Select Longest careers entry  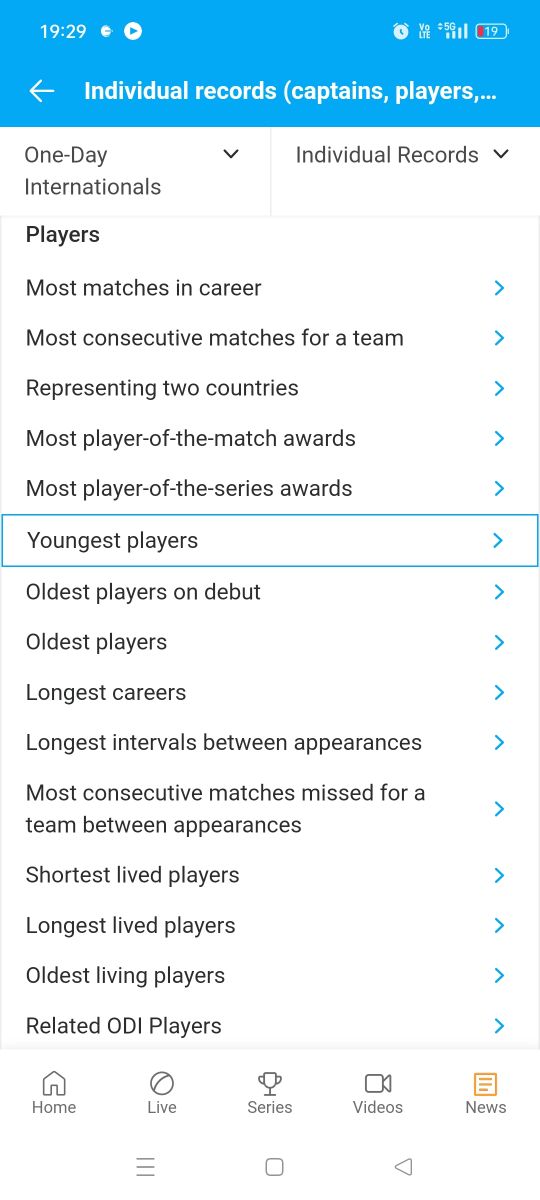click(x=270, y=692)
